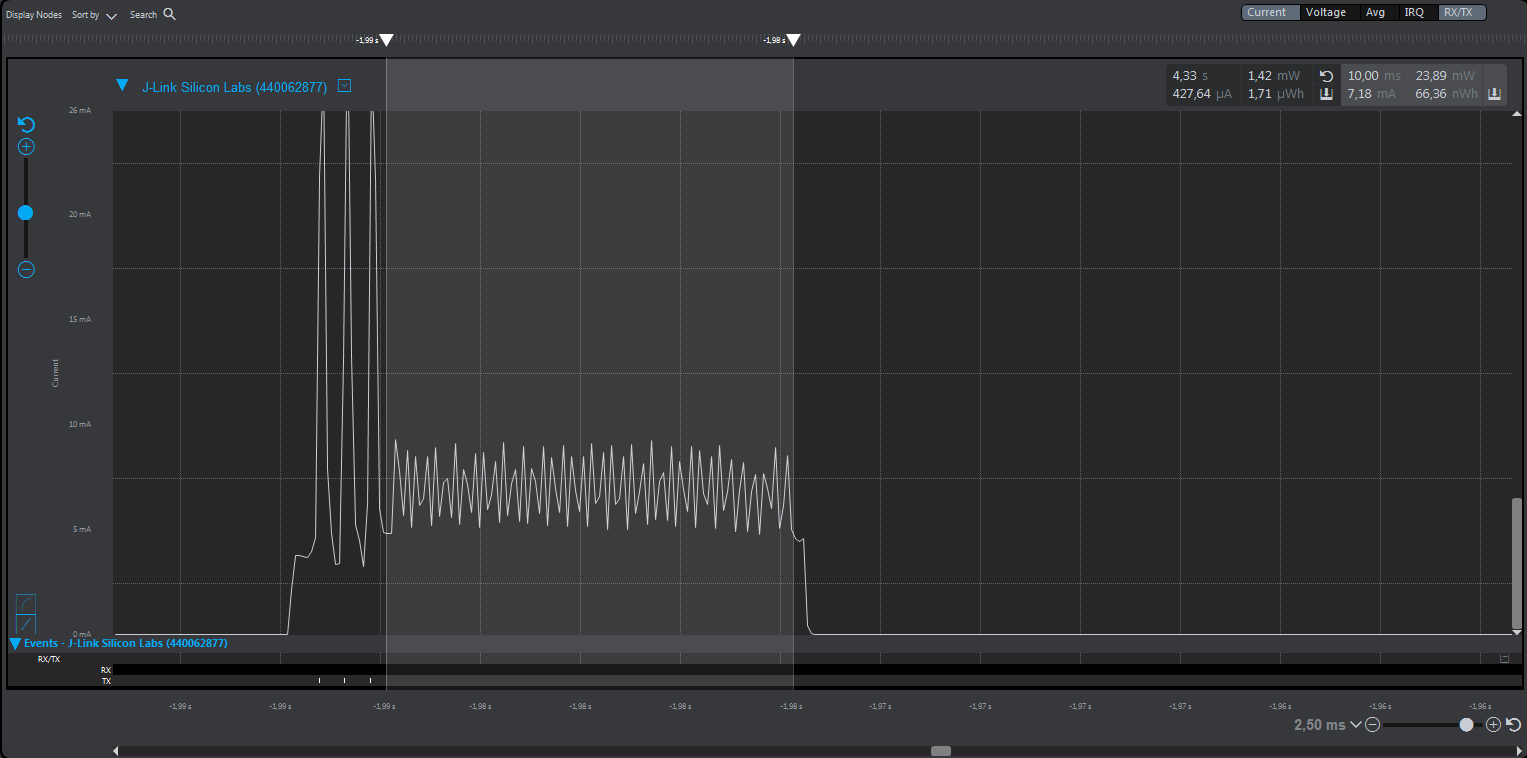
Task: Click the Display Nodes menu item
Action: coord(33,14)
